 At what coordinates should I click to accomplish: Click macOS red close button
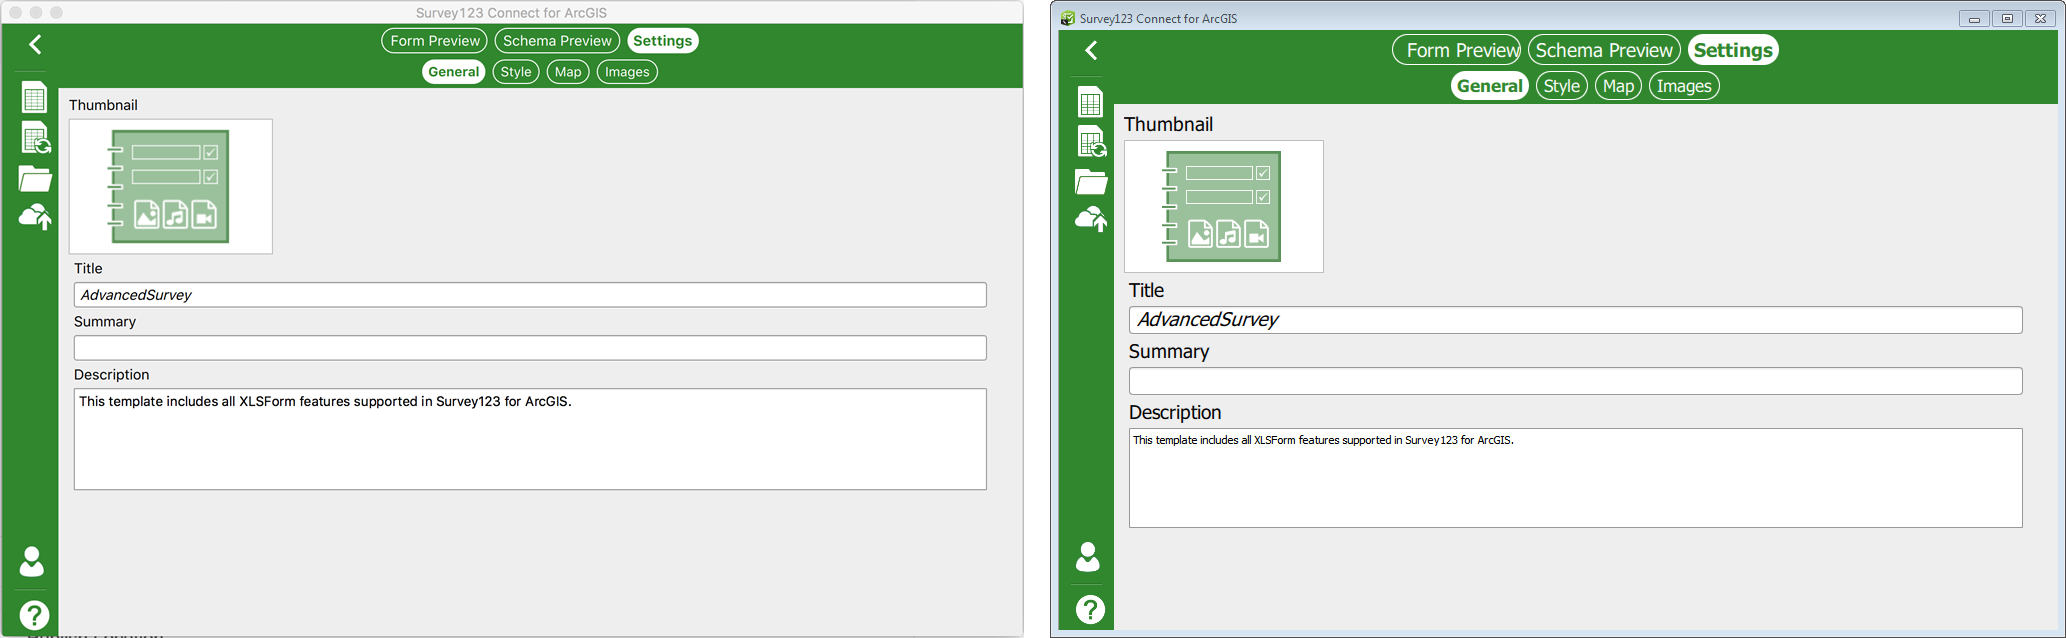(16, 12)
